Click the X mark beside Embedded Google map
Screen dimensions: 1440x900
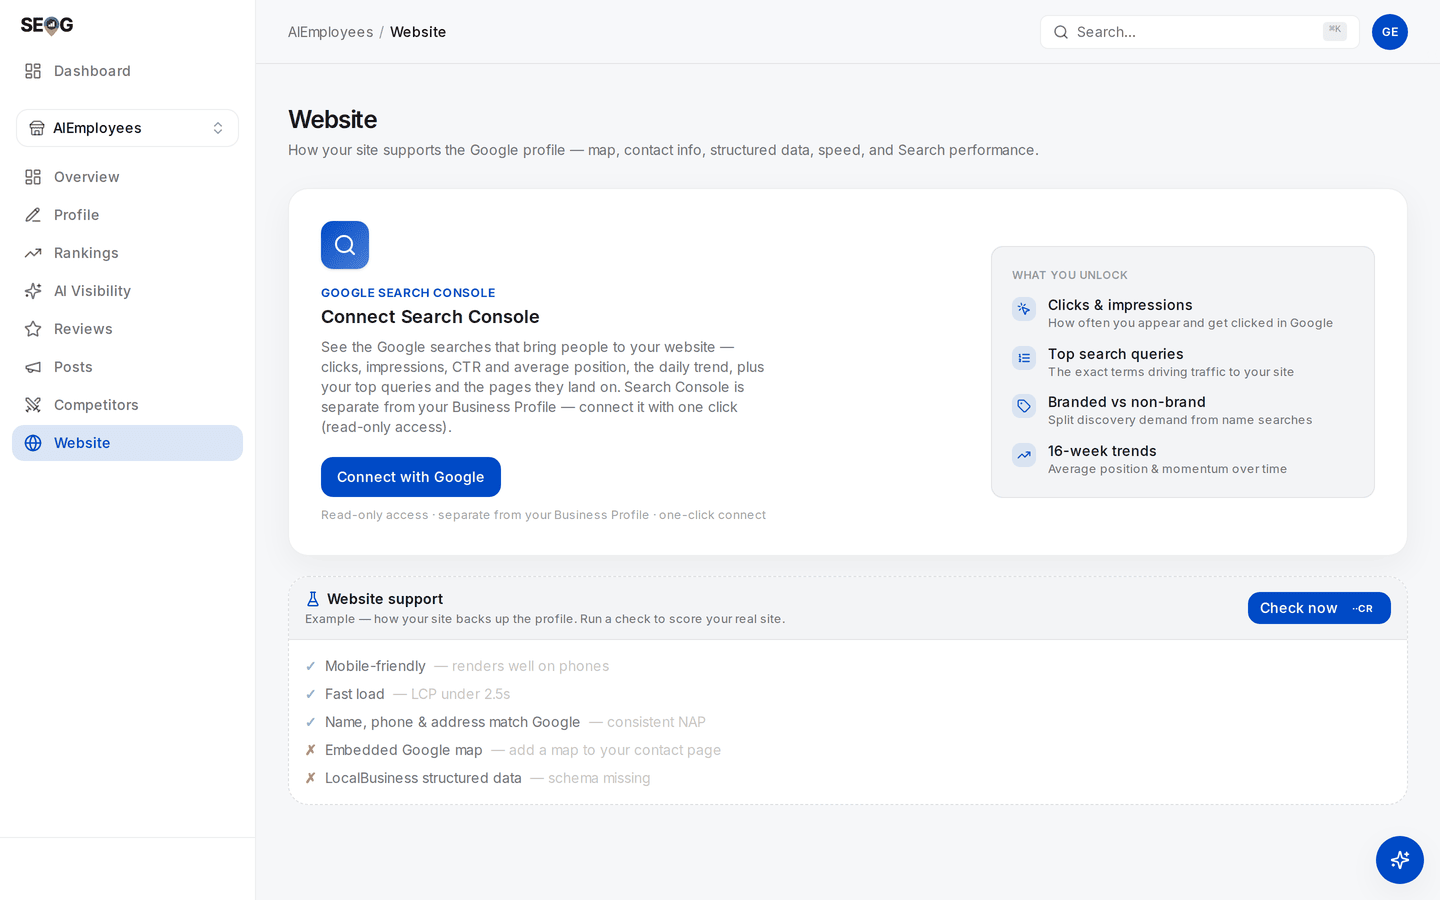click(311, 750)
